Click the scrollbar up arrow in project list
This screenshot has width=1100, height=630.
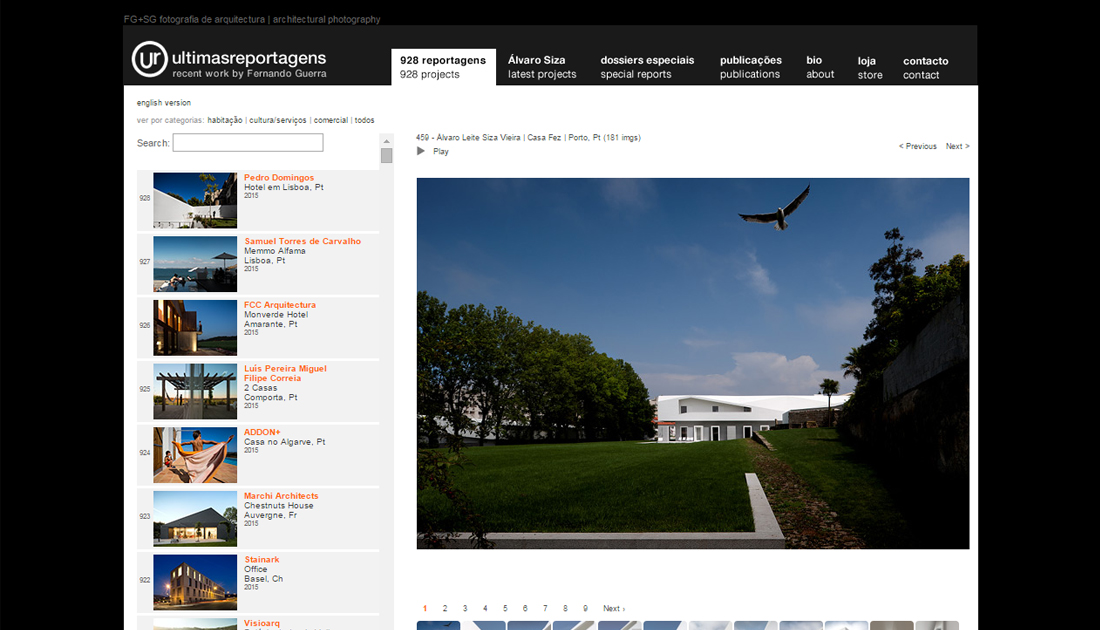click(x=386, y=141)
